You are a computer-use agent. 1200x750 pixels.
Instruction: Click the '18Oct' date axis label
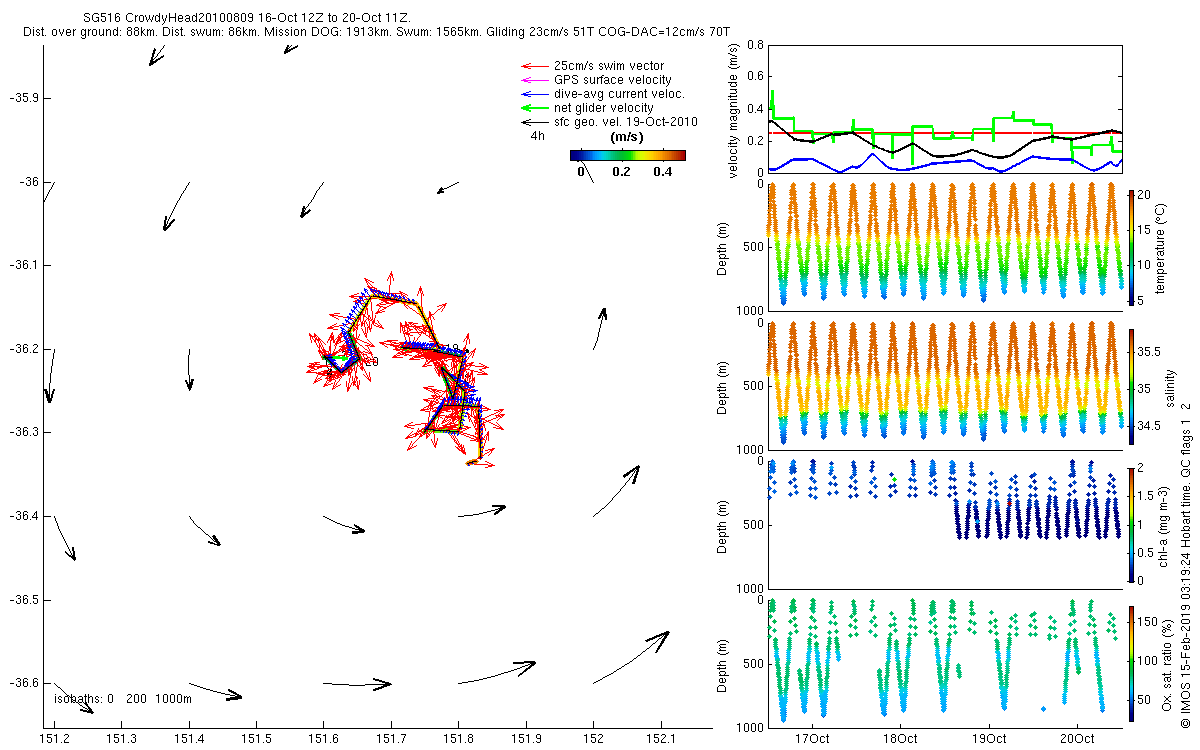(x=900, y=739)
